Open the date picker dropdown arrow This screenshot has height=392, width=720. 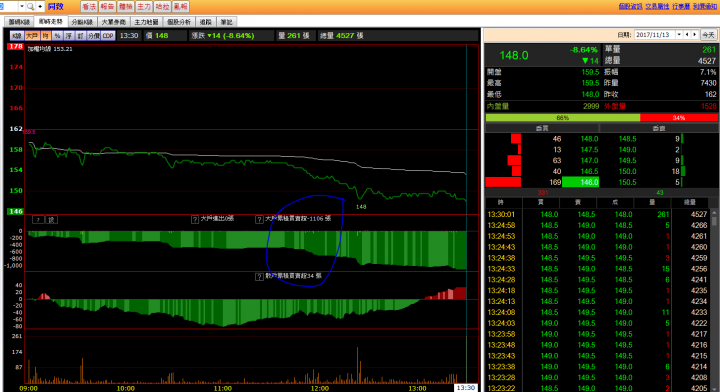679,34
